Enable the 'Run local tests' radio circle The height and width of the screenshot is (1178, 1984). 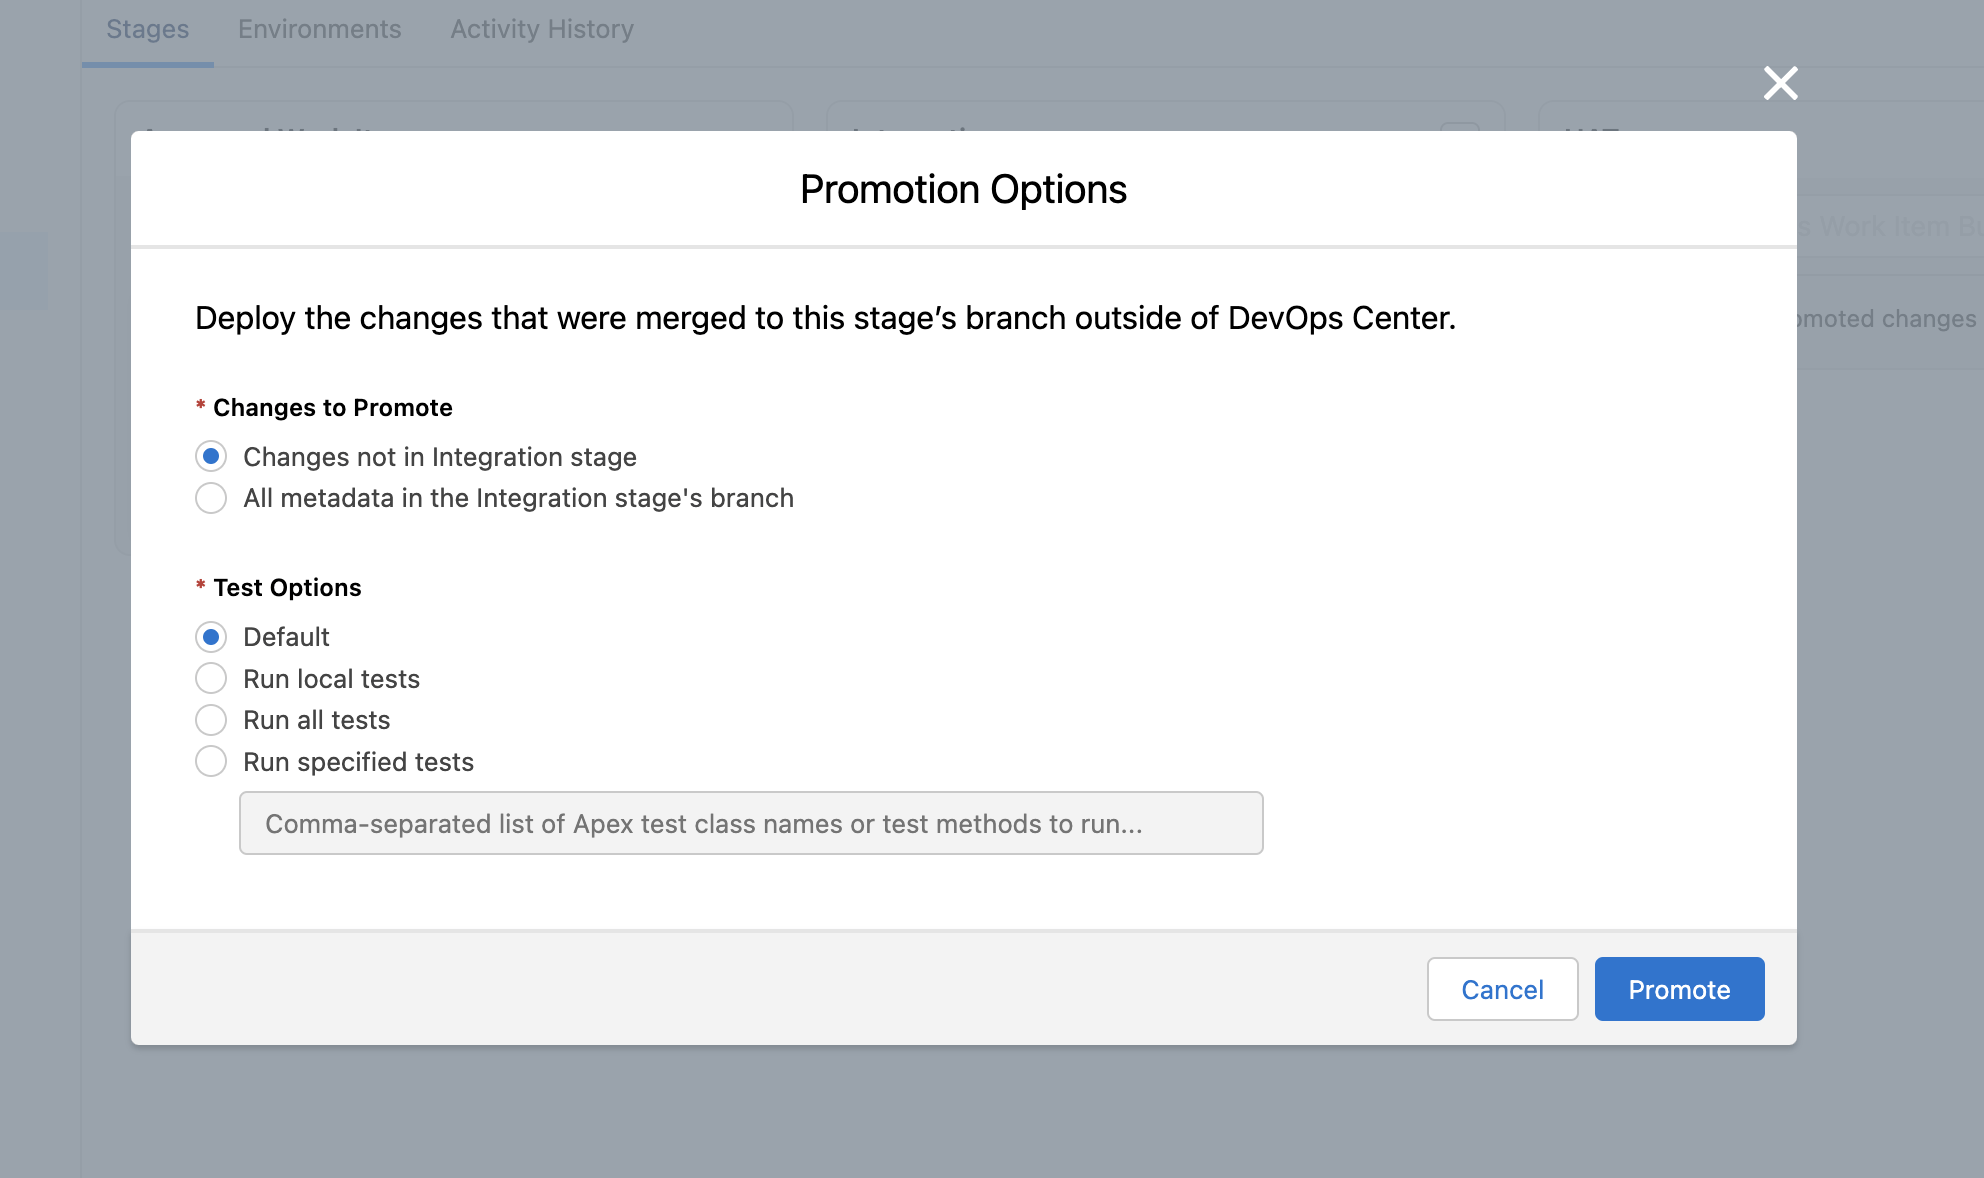click(x=211, y=679)
